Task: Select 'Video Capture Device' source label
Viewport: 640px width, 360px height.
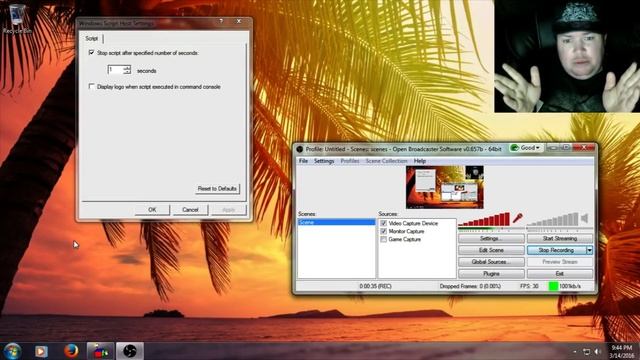Action: coord(413,223)
